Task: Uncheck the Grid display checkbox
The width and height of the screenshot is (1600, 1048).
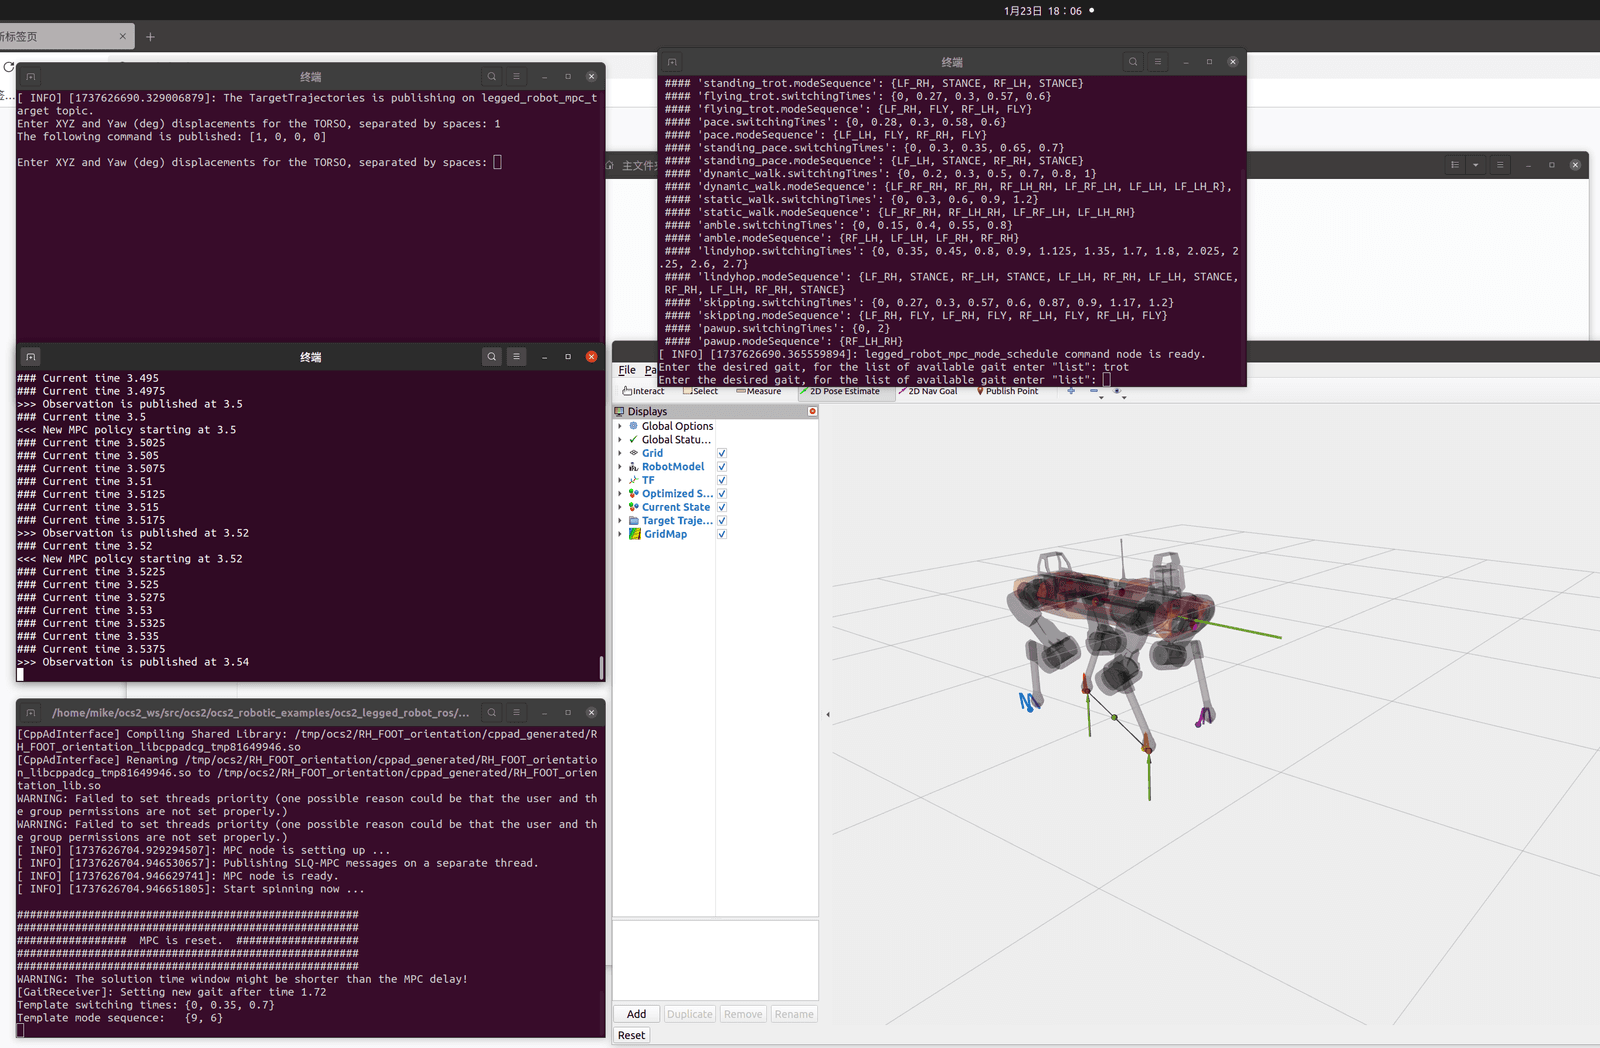Action: pyautogui.click(x=722, y=453)
